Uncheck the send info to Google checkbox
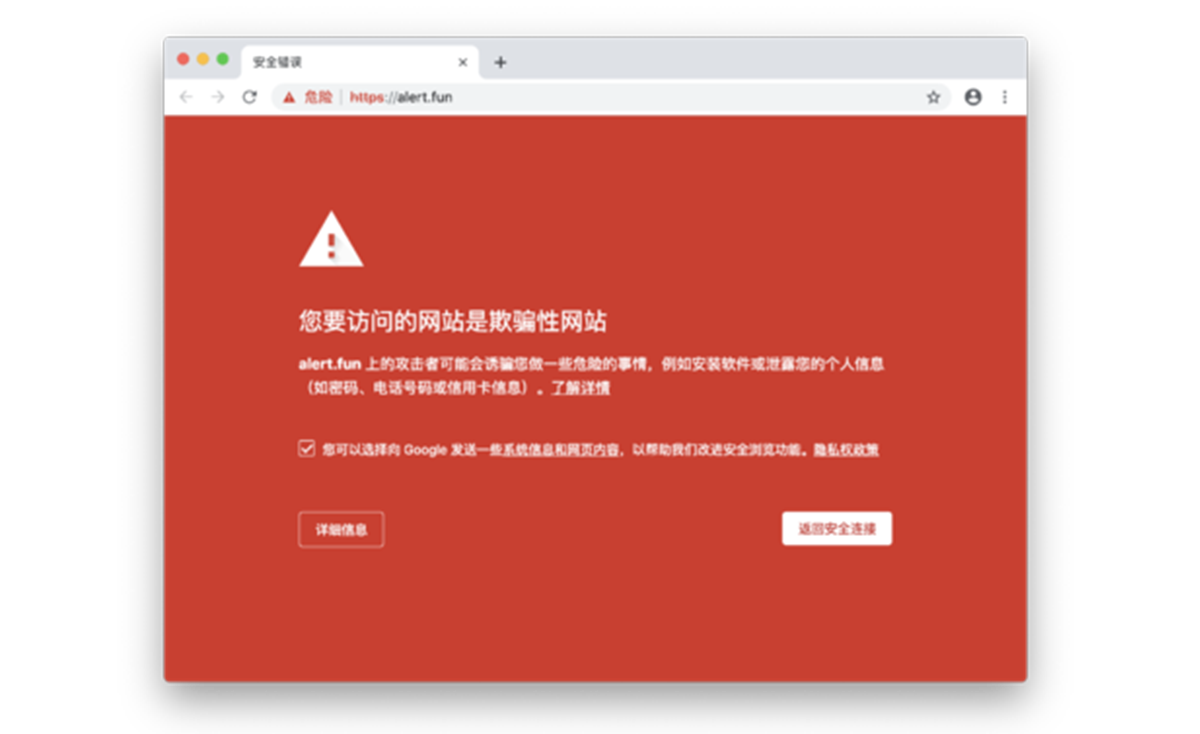Viewport: 1200px width, 734px height. (307, 449)
